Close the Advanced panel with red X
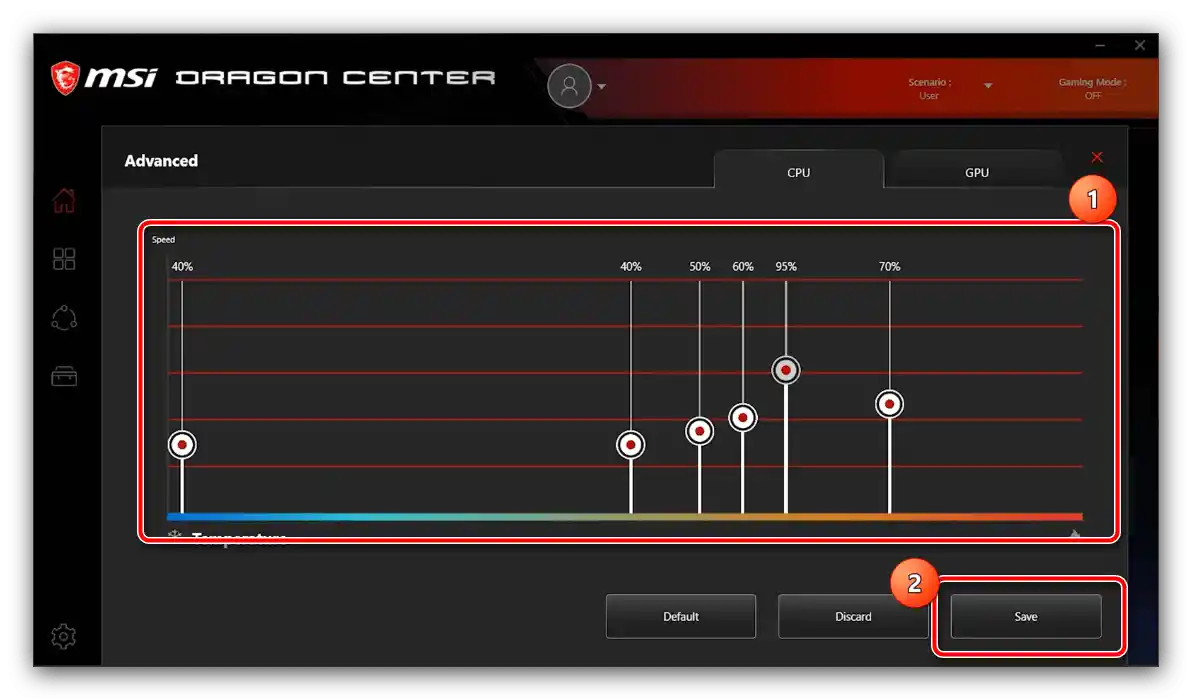 coord(1096,157)
